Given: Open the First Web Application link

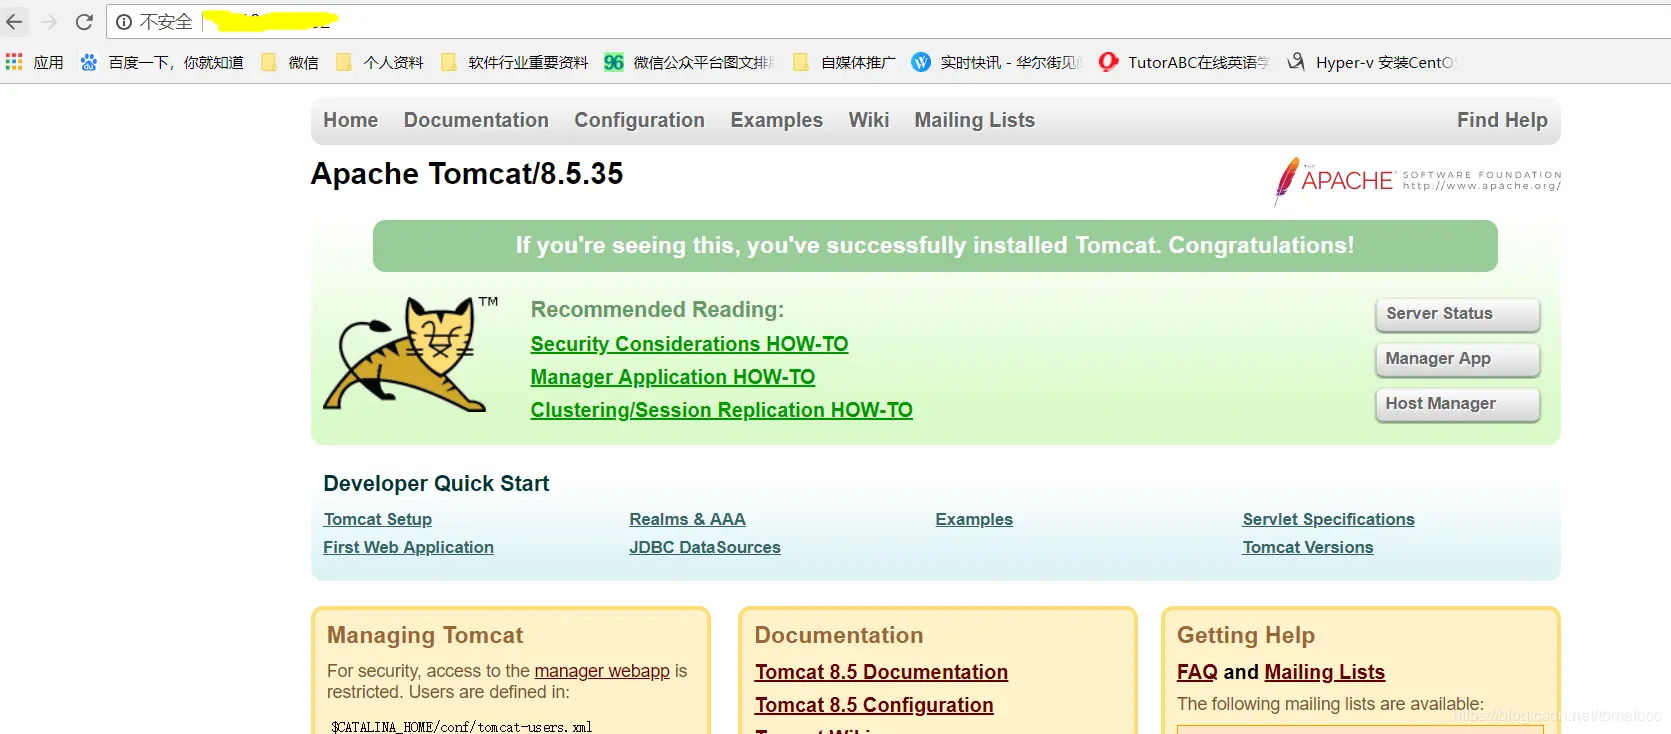Looking at the screenshot, I should tap(408, 547).
